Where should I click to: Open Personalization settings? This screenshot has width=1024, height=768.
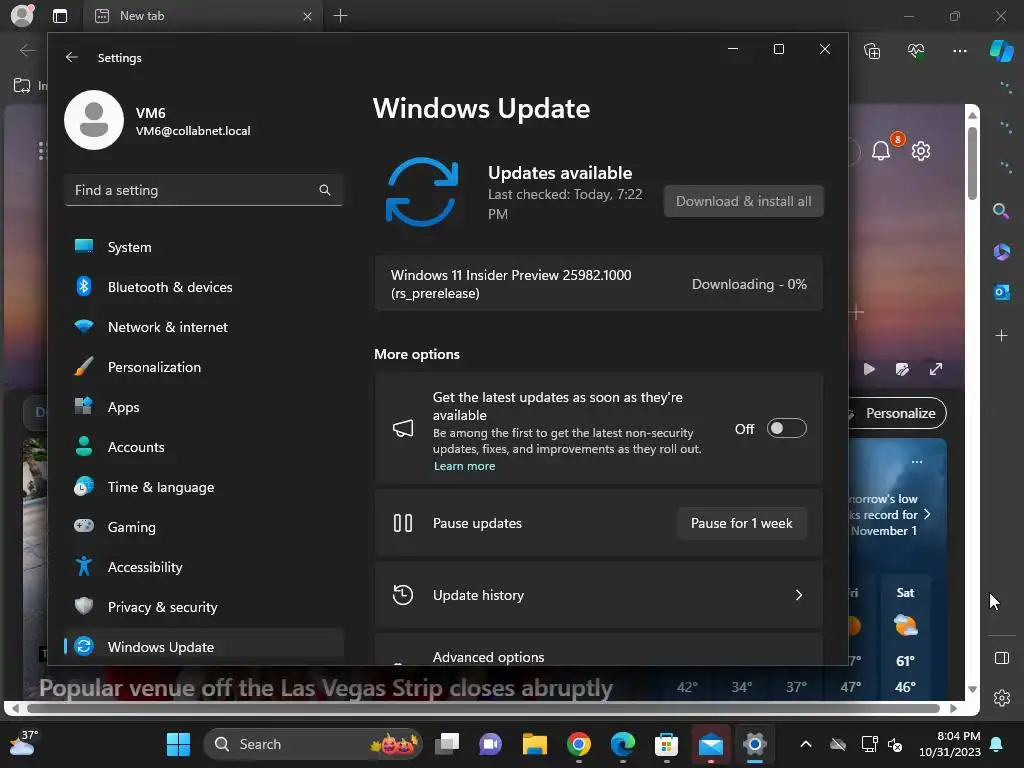(x=204, y=367)
